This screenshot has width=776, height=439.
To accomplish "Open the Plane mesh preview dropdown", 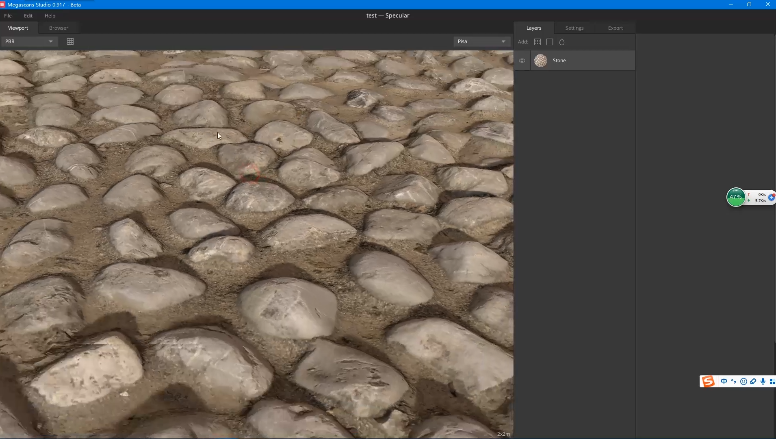I will pyautogui.click(x=482, y=42).
